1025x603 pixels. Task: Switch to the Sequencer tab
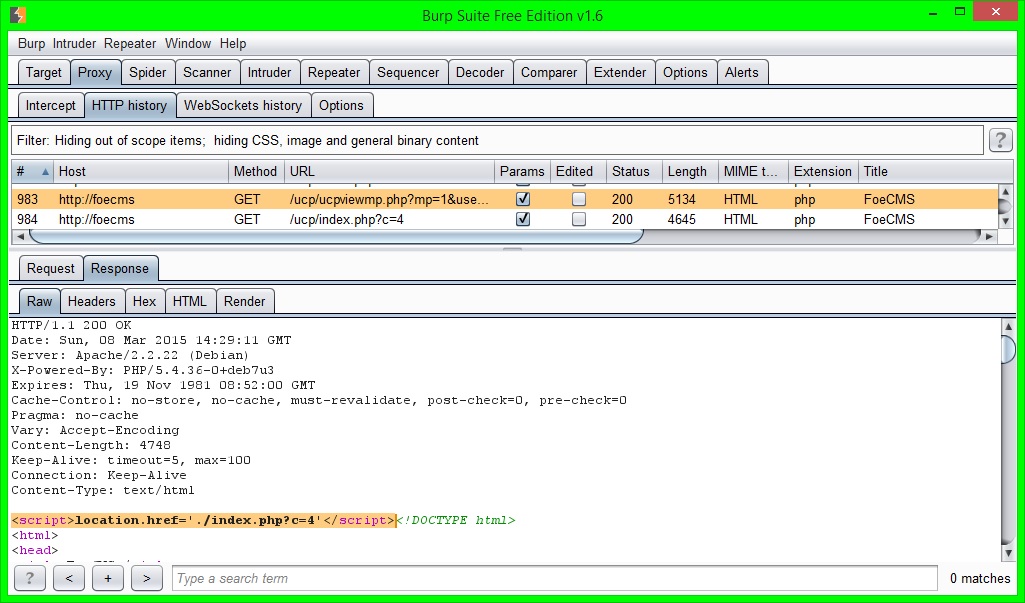coord(408,72)
